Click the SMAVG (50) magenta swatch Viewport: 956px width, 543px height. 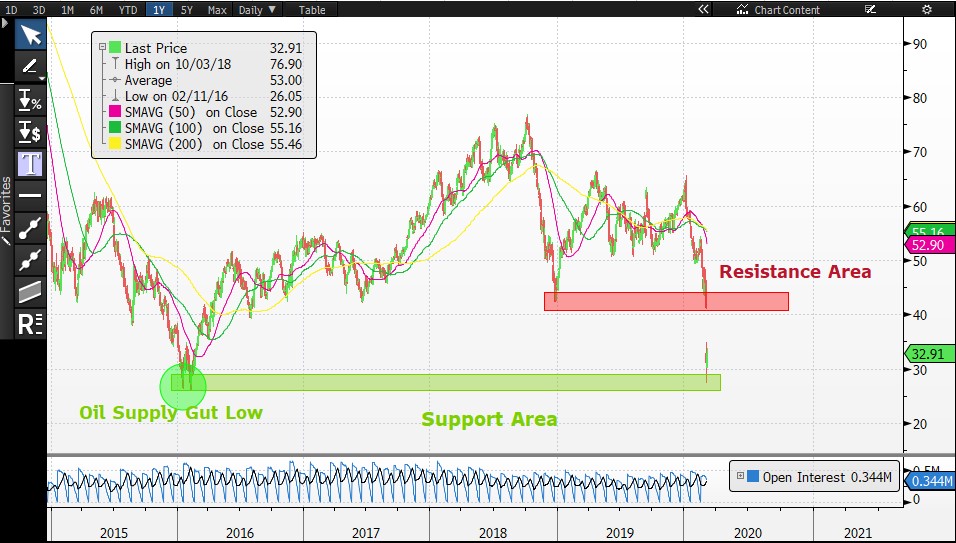115,112
